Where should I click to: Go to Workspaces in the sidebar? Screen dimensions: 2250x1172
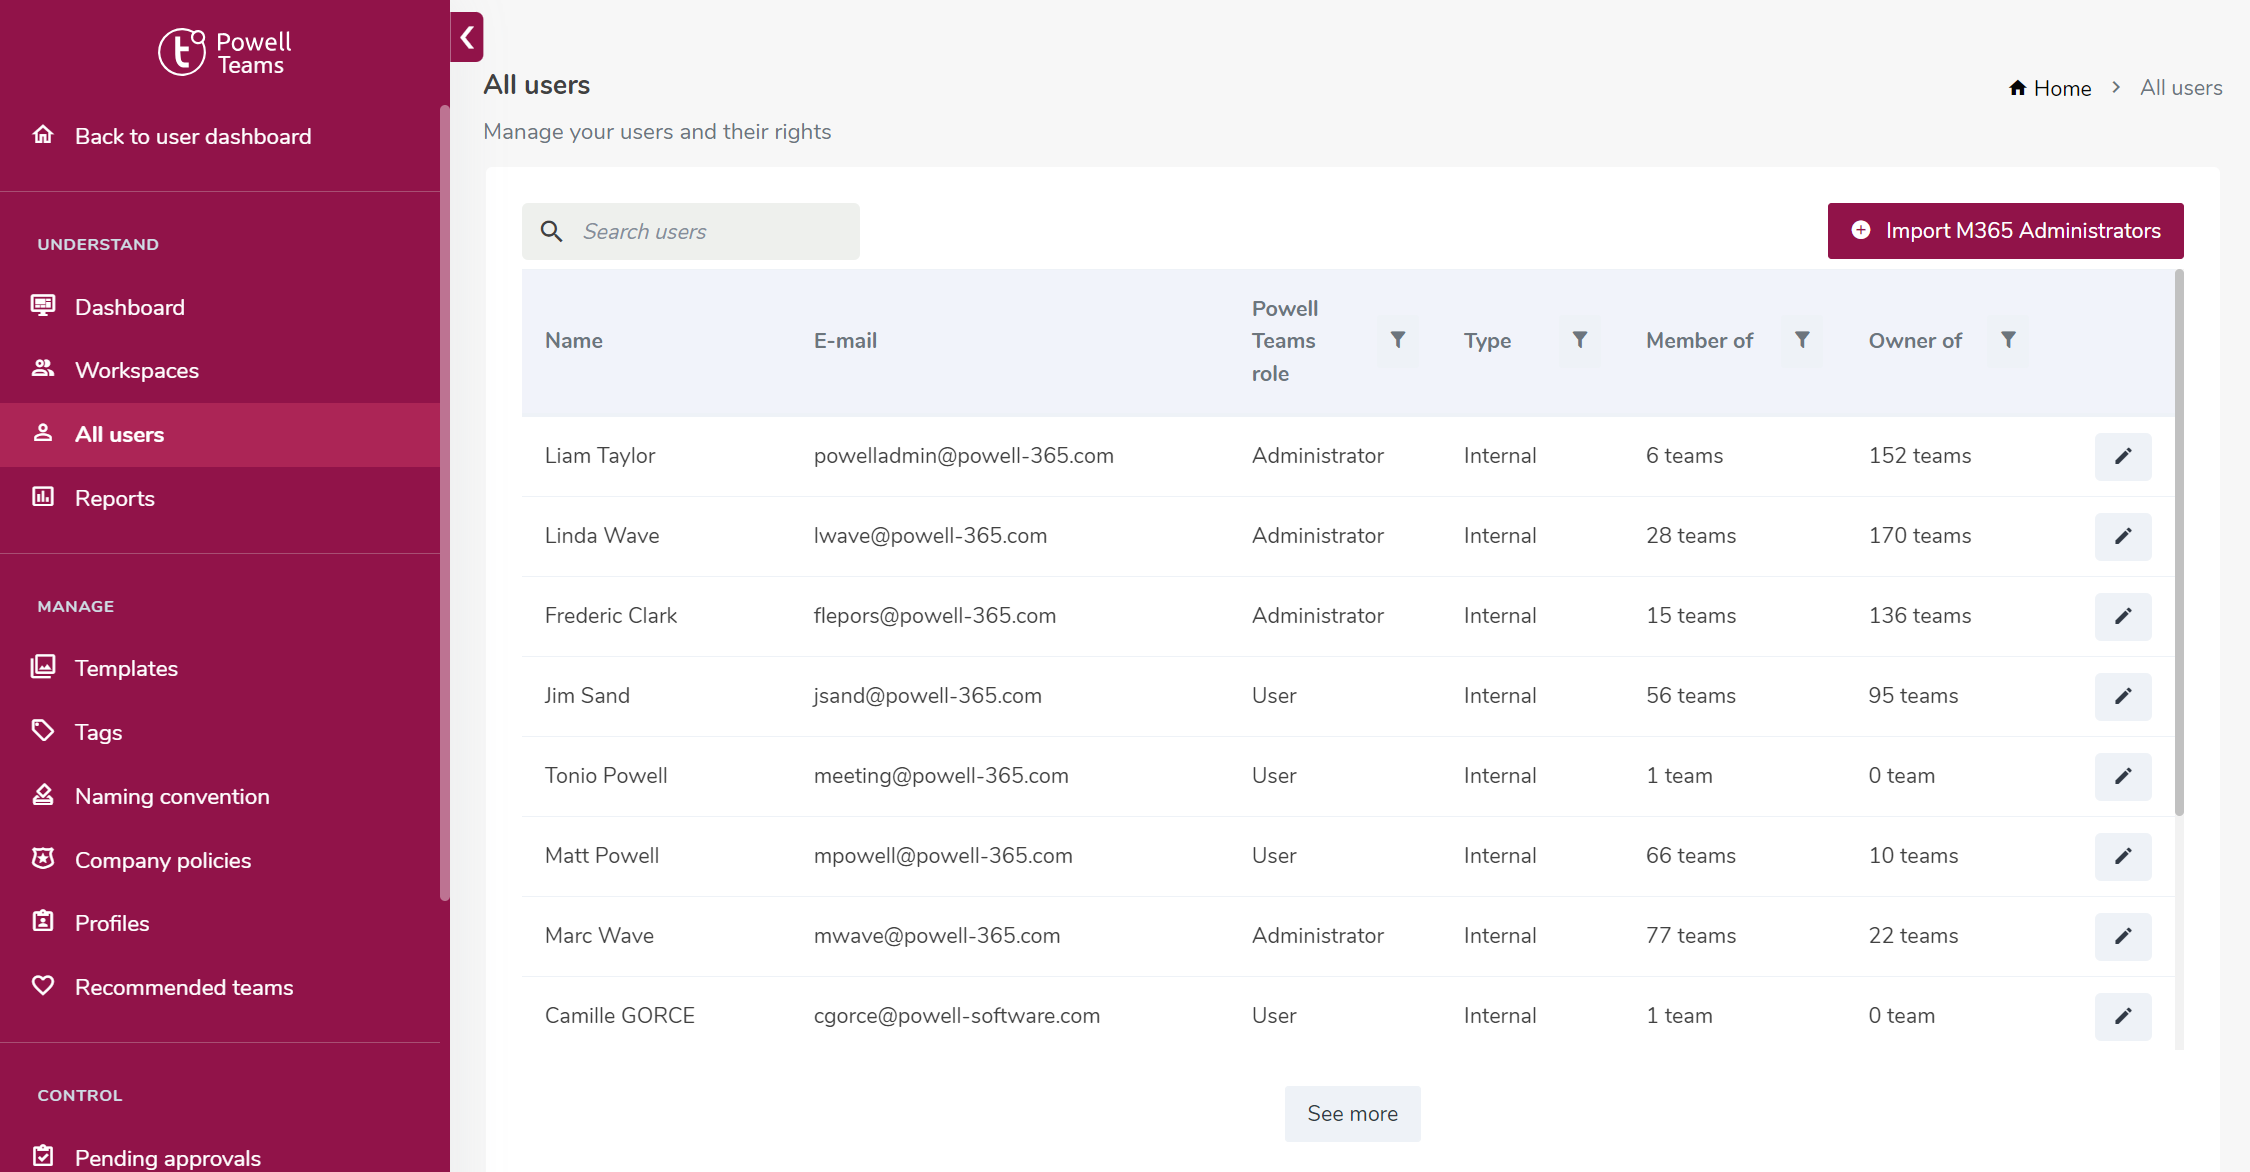click(220, 370)
